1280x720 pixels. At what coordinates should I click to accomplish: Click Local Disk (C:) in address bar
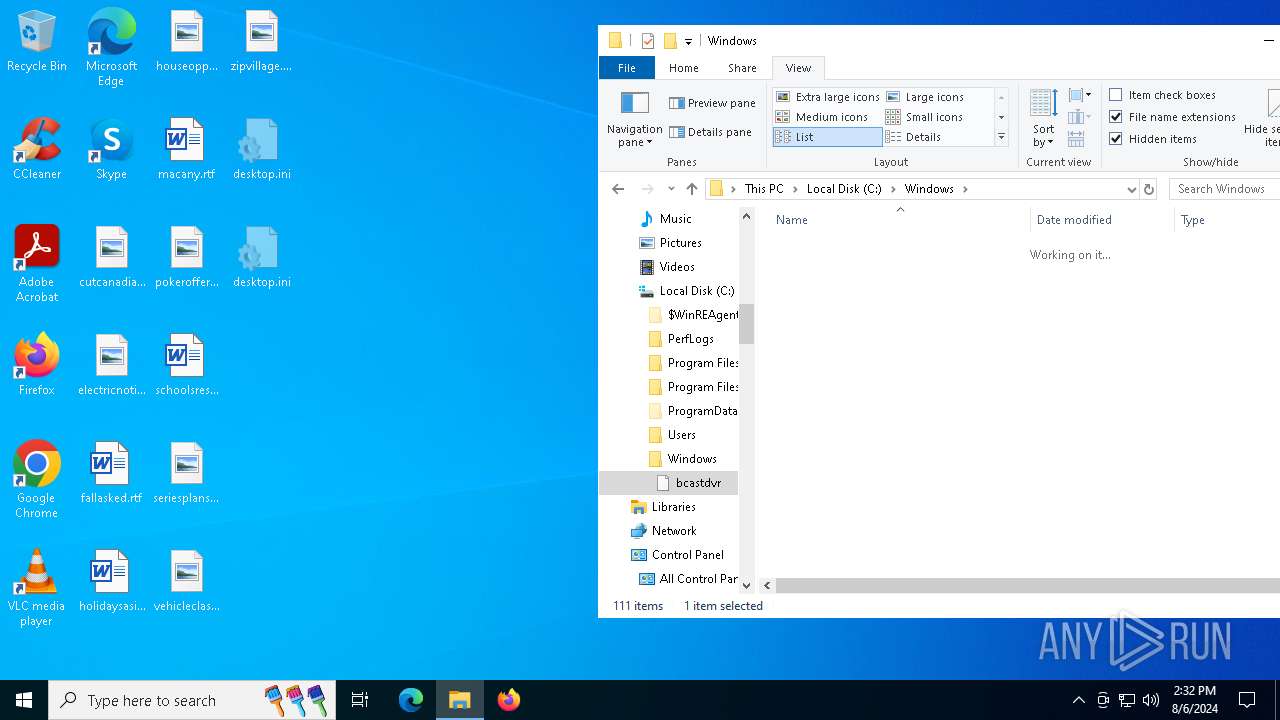click(x=844, y=189)
